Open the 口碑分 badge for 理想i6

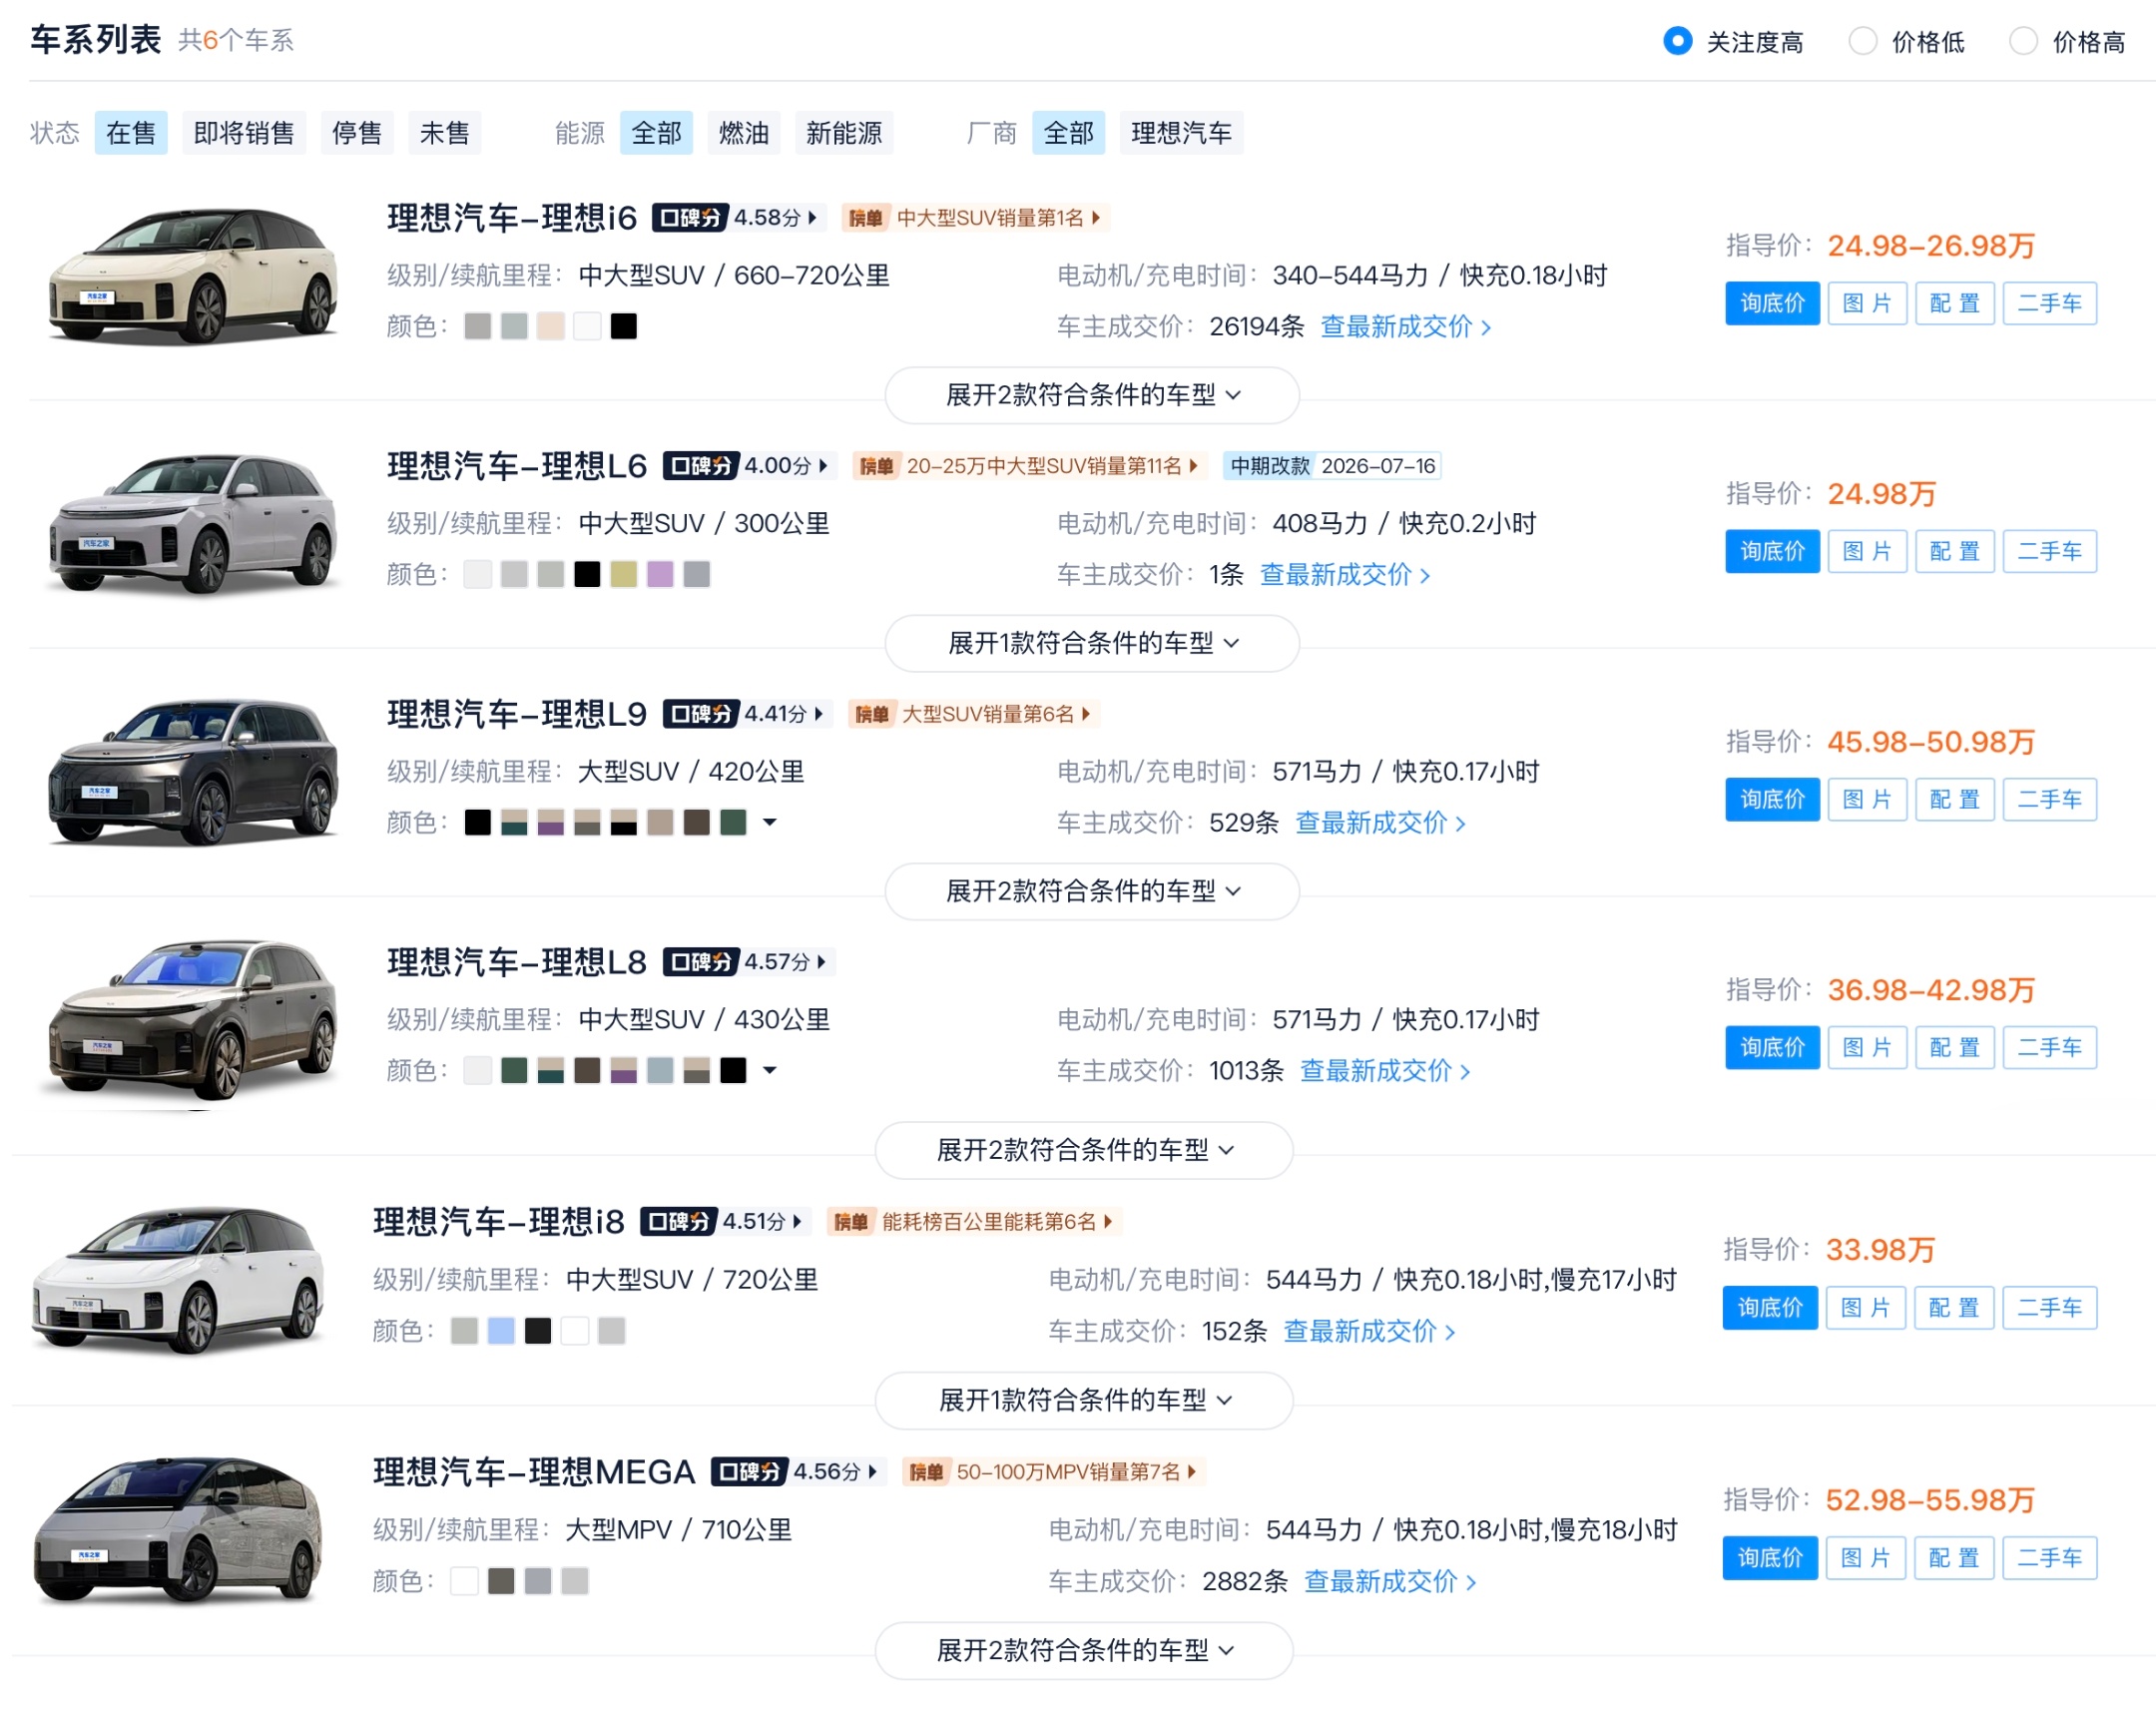[x=738, y=218]
